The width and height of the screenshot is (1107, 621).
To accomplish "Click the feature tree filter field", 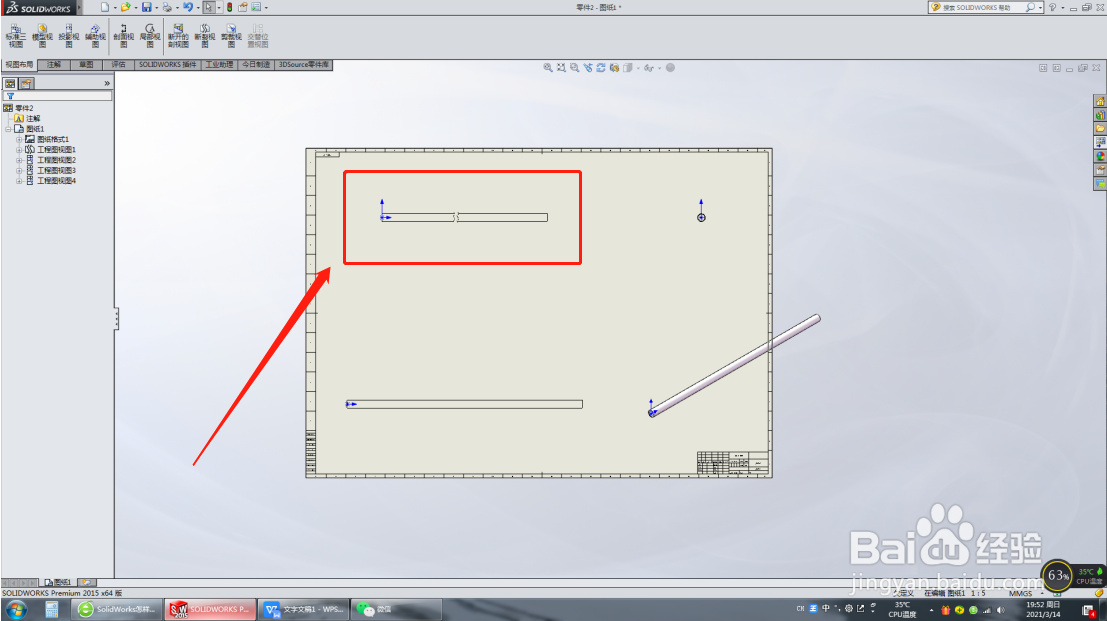I will tap(58, 96).
